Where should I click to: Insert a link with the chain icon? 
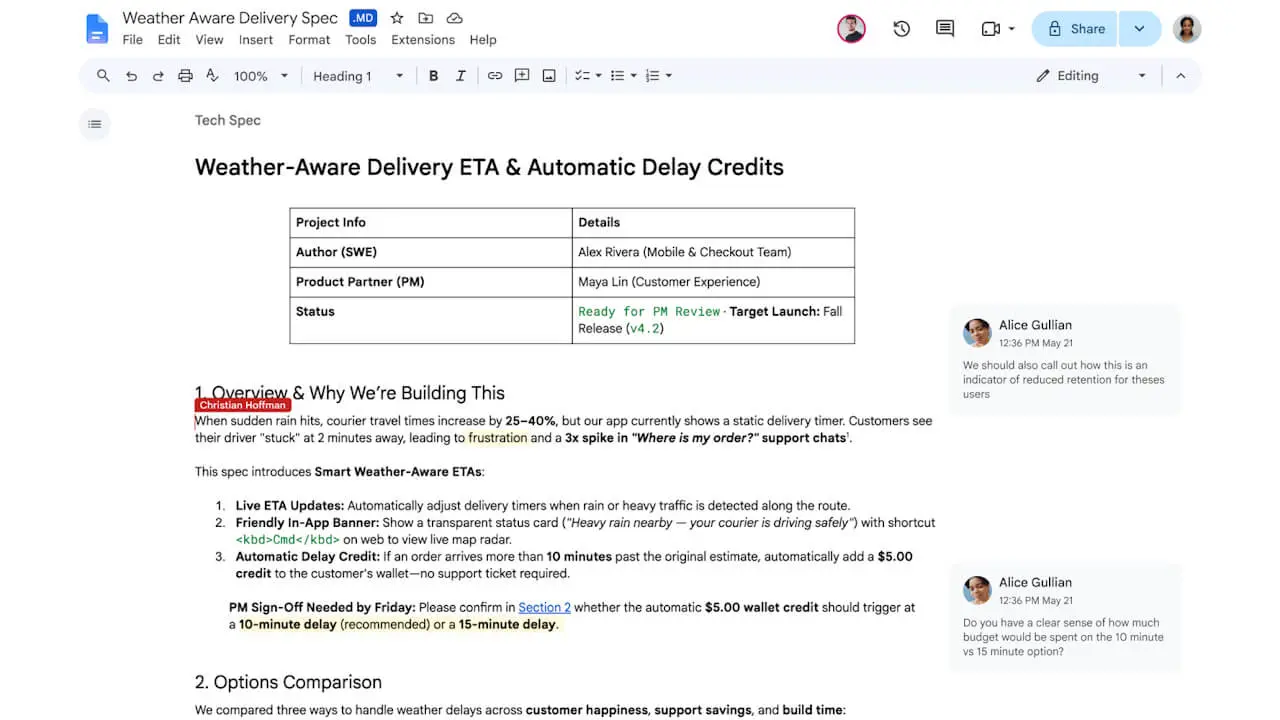click(x=495, y=76)
